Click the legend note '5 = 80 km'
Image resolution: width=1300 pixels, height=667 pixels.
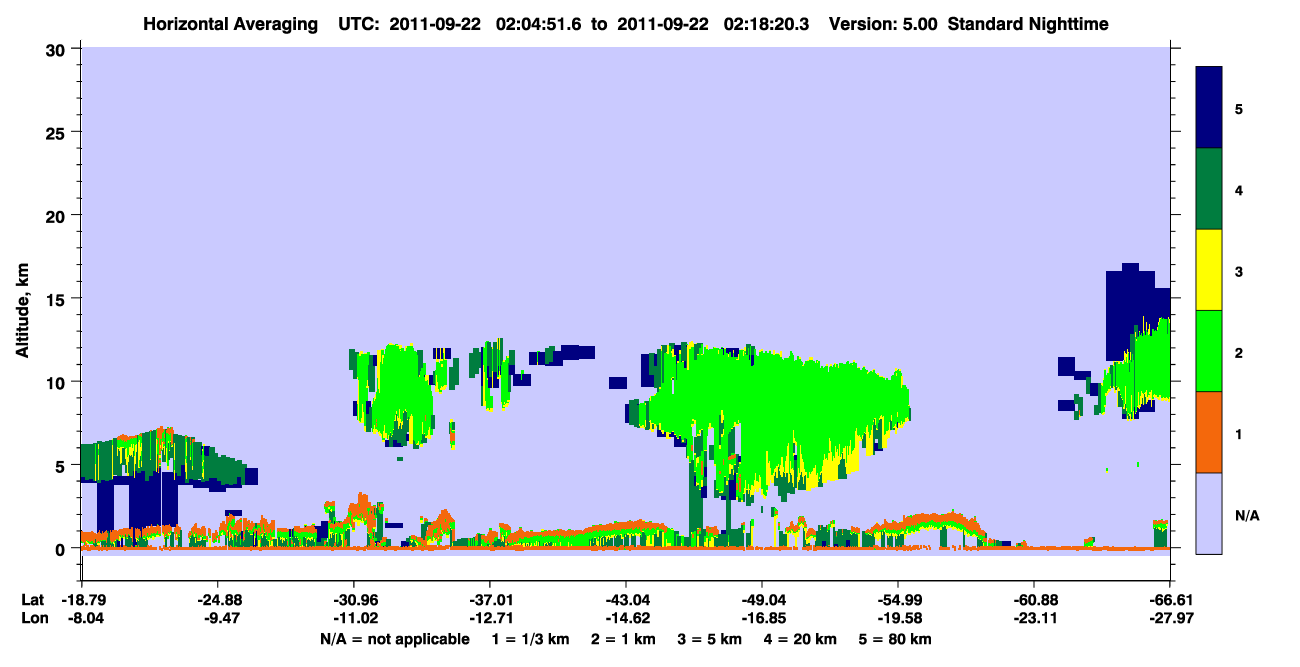pos(894,638)
